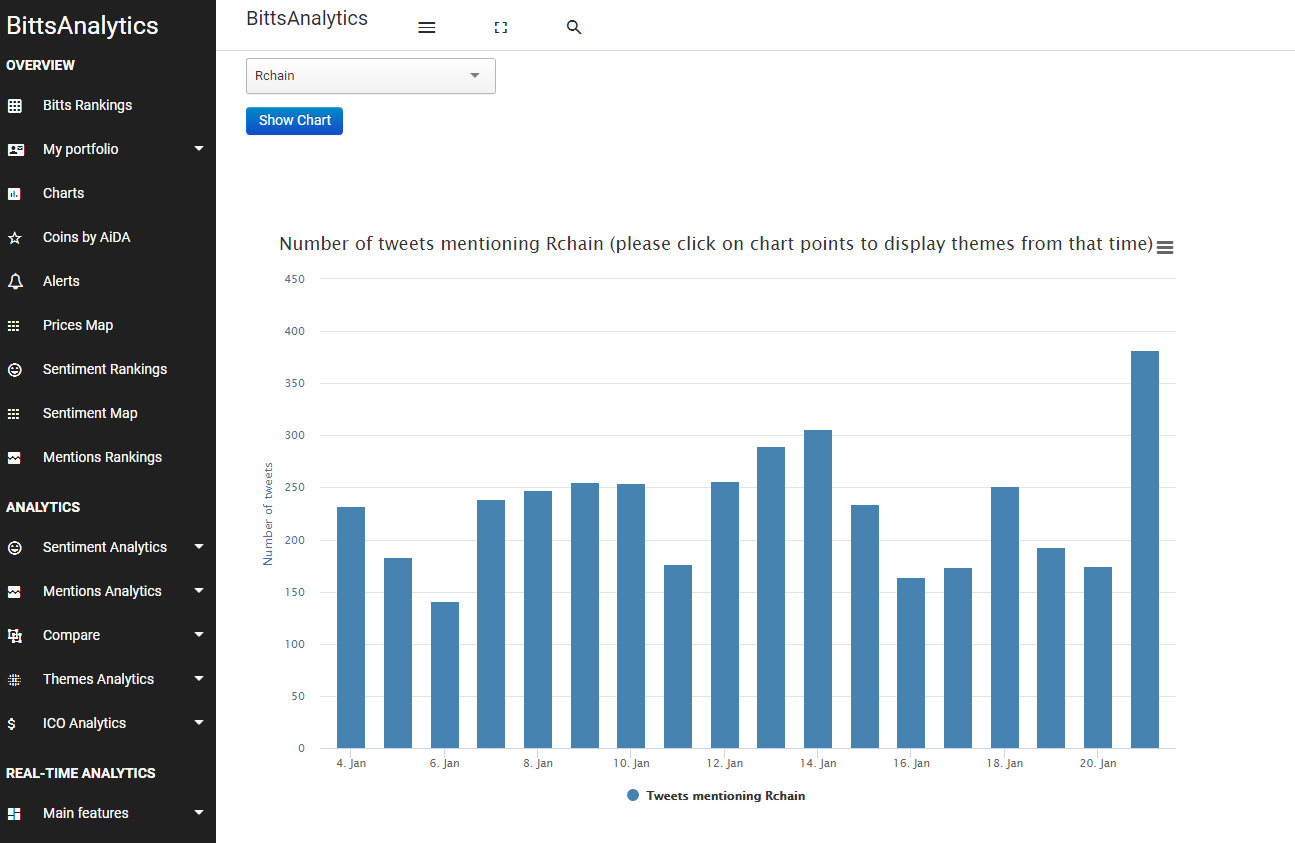Open search via magnifier icon
The image size is (1295, 843).
coord(574,28)
